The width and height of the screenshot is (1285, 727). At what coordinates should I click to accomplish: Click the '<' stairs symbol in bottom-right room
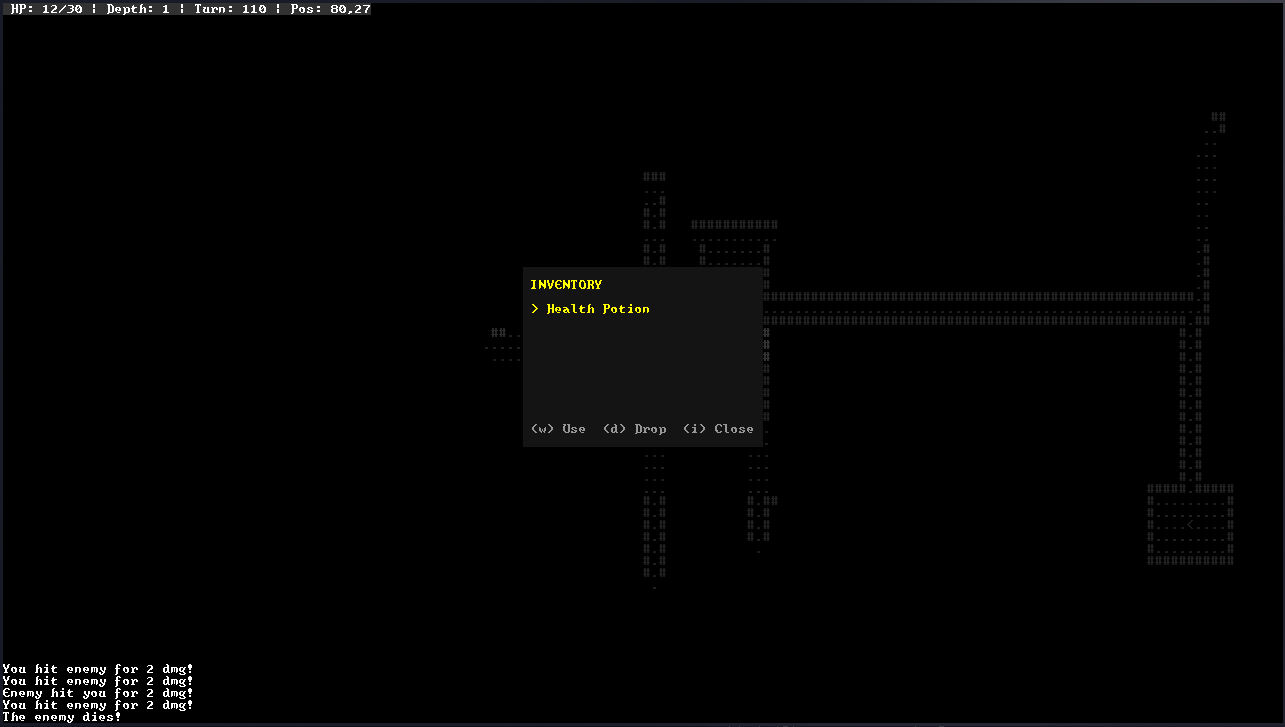(x=1190, y=525)
